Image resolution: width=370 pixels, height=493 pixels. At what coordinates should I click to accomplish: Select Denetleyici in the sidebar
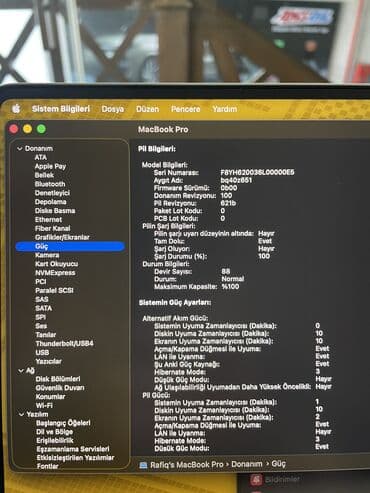click(x=52, y=193)
